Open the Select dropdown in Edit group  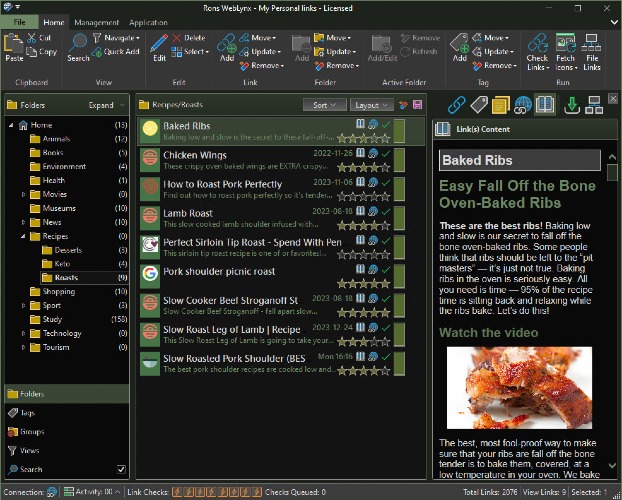[190, 52]
